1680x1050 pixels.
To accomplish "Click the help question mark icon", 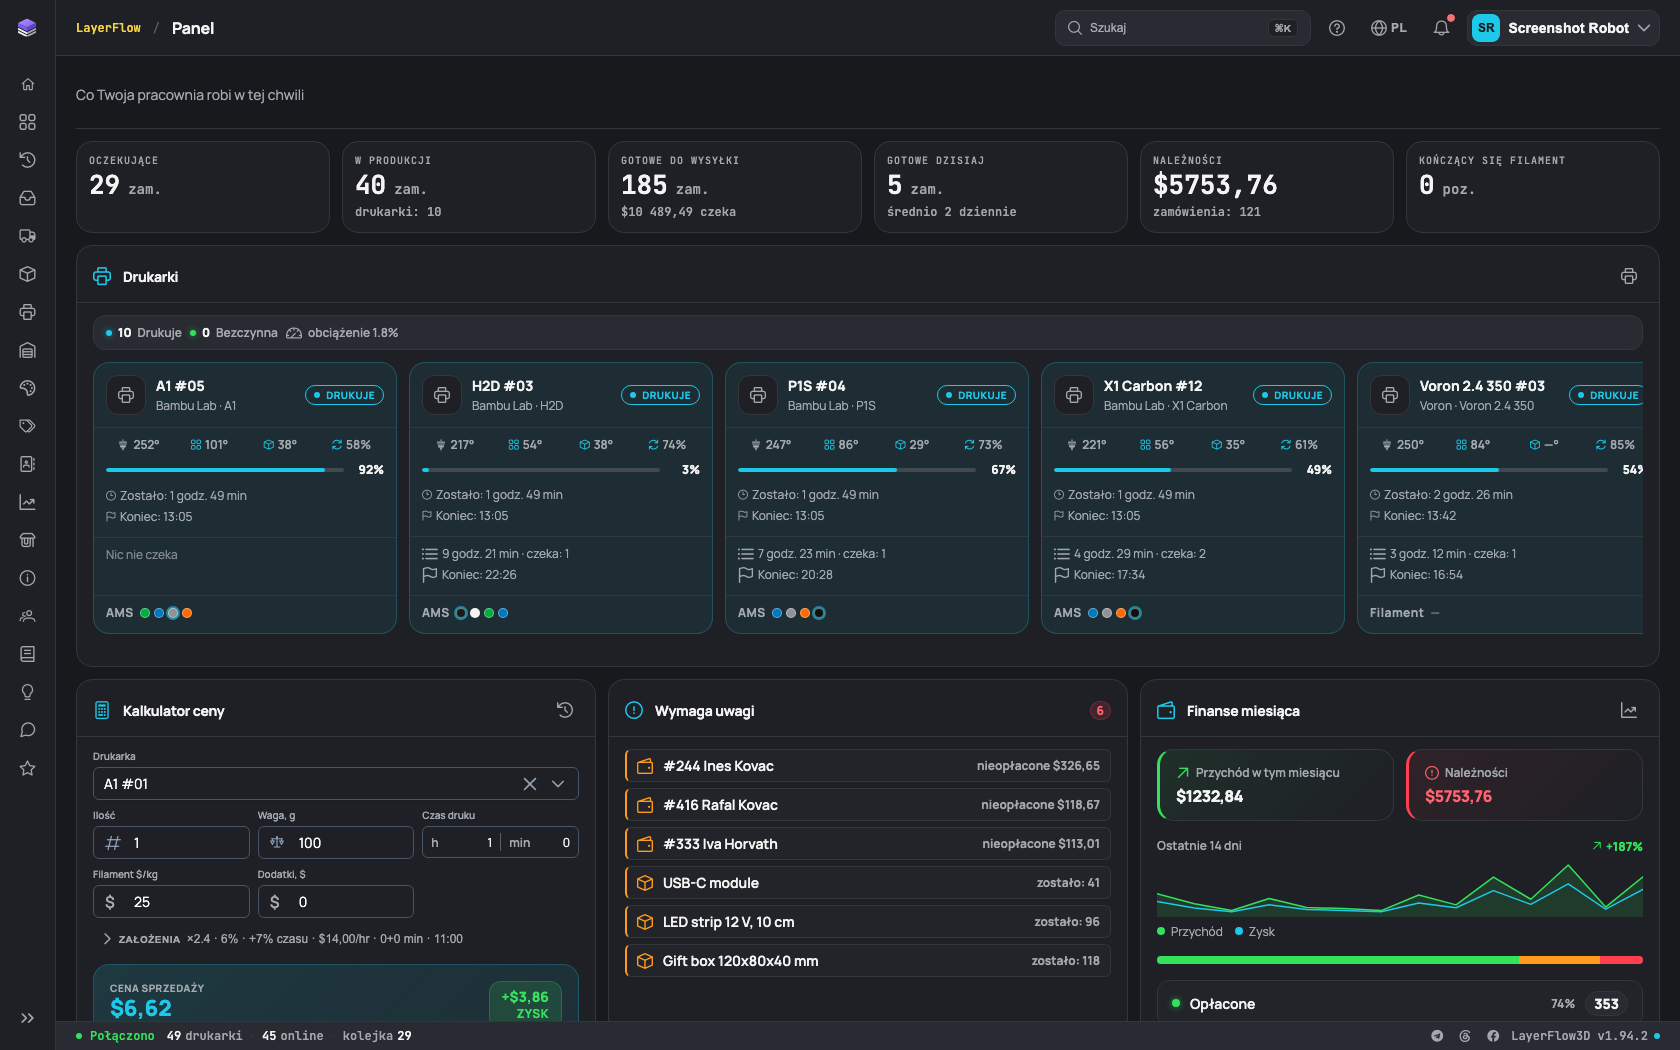I will tap(1337, 28).
